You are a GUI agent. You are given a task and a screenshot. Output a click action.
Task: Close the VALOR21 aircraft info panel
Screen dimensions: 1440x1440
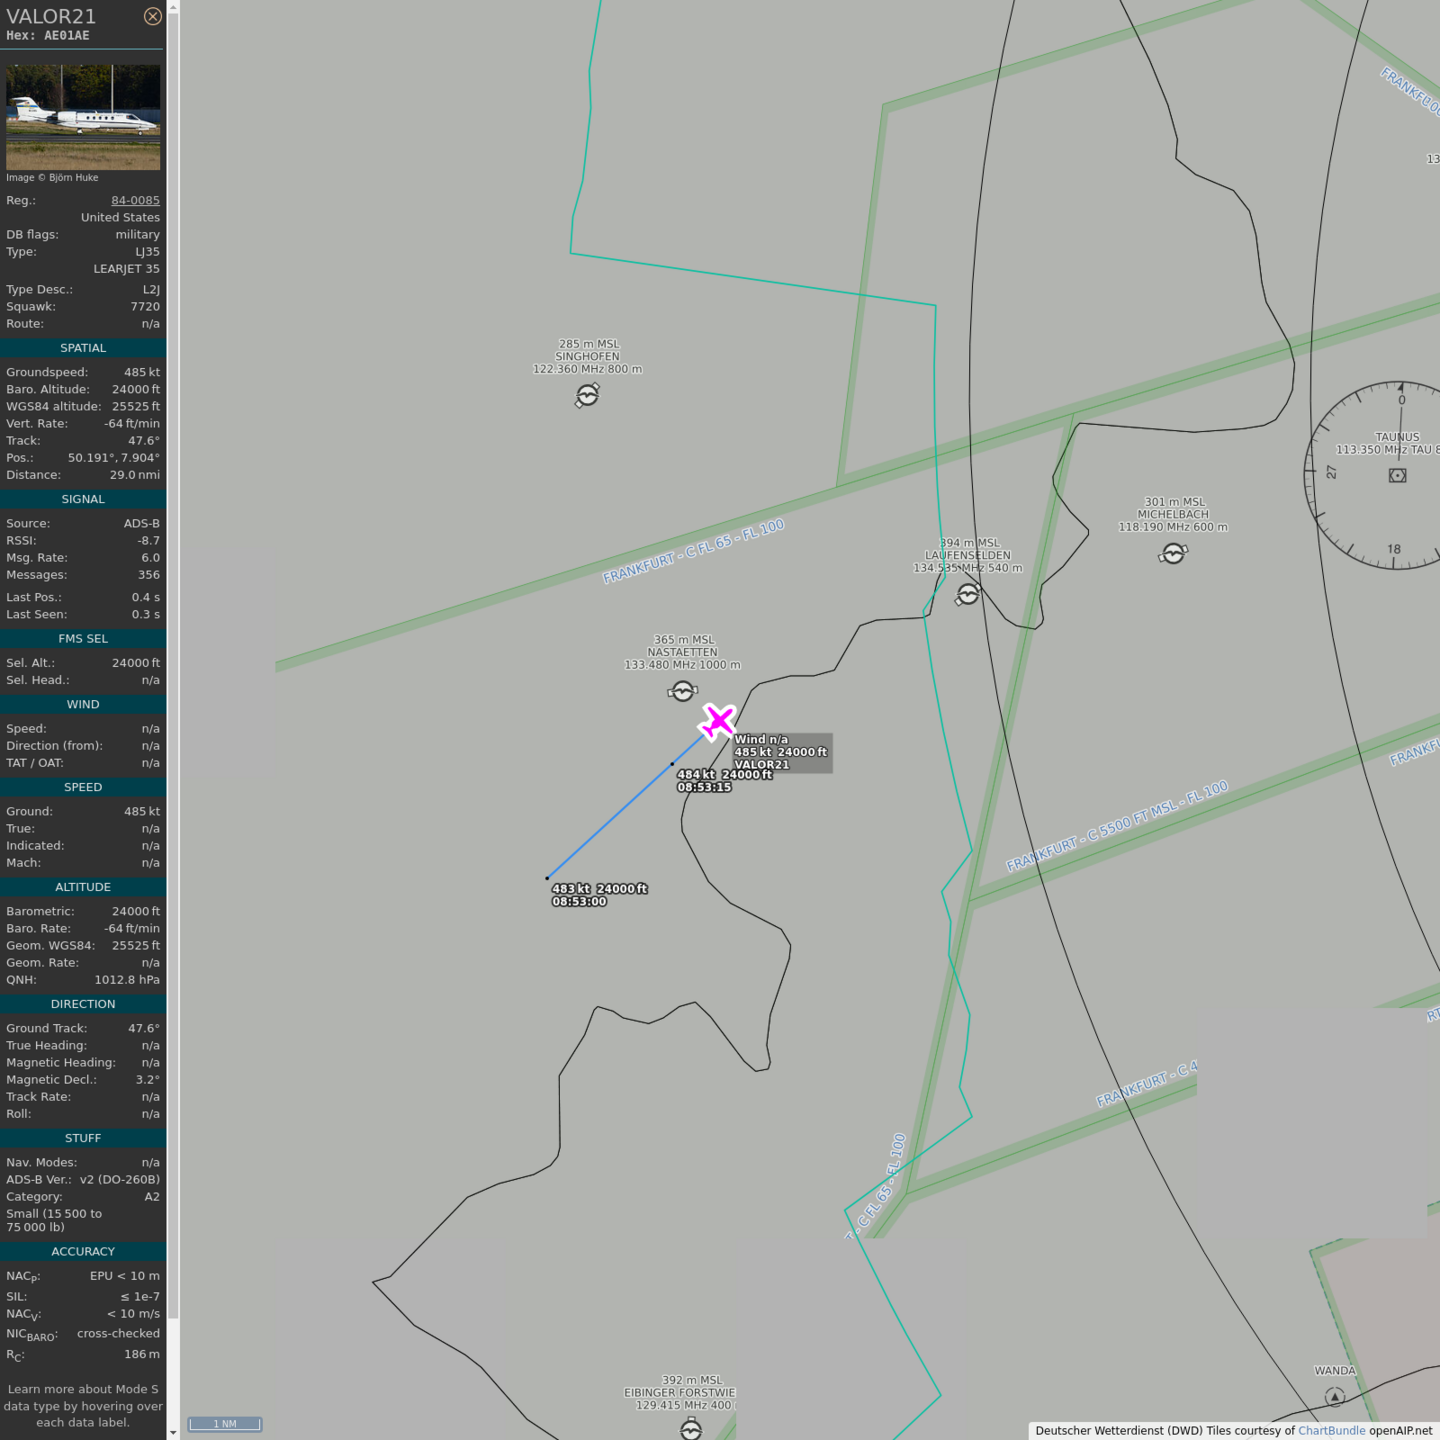click(152, 16)
